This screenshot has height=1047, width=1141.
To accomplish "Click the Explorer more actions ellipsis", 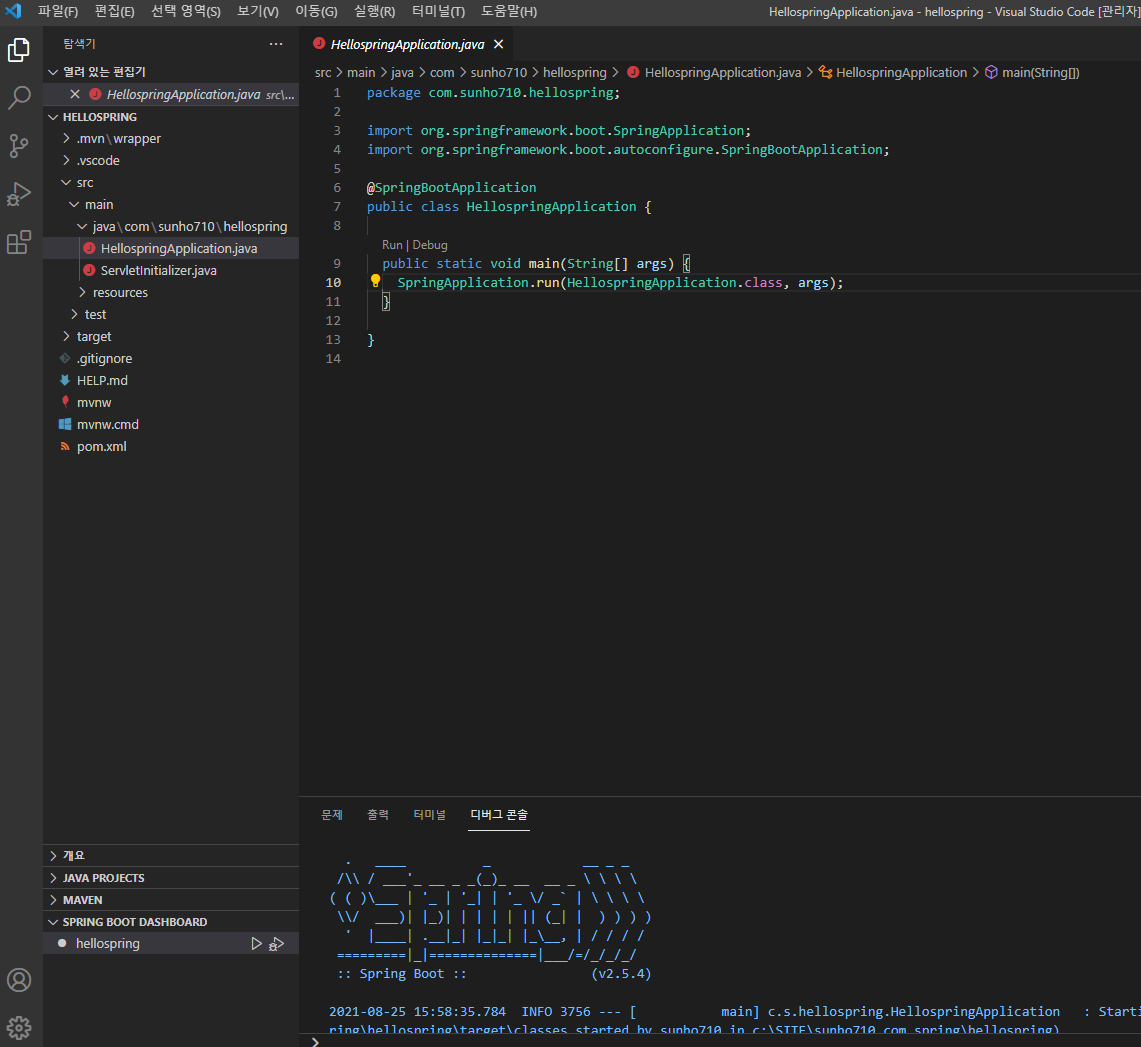I will (x=276, y=44).
